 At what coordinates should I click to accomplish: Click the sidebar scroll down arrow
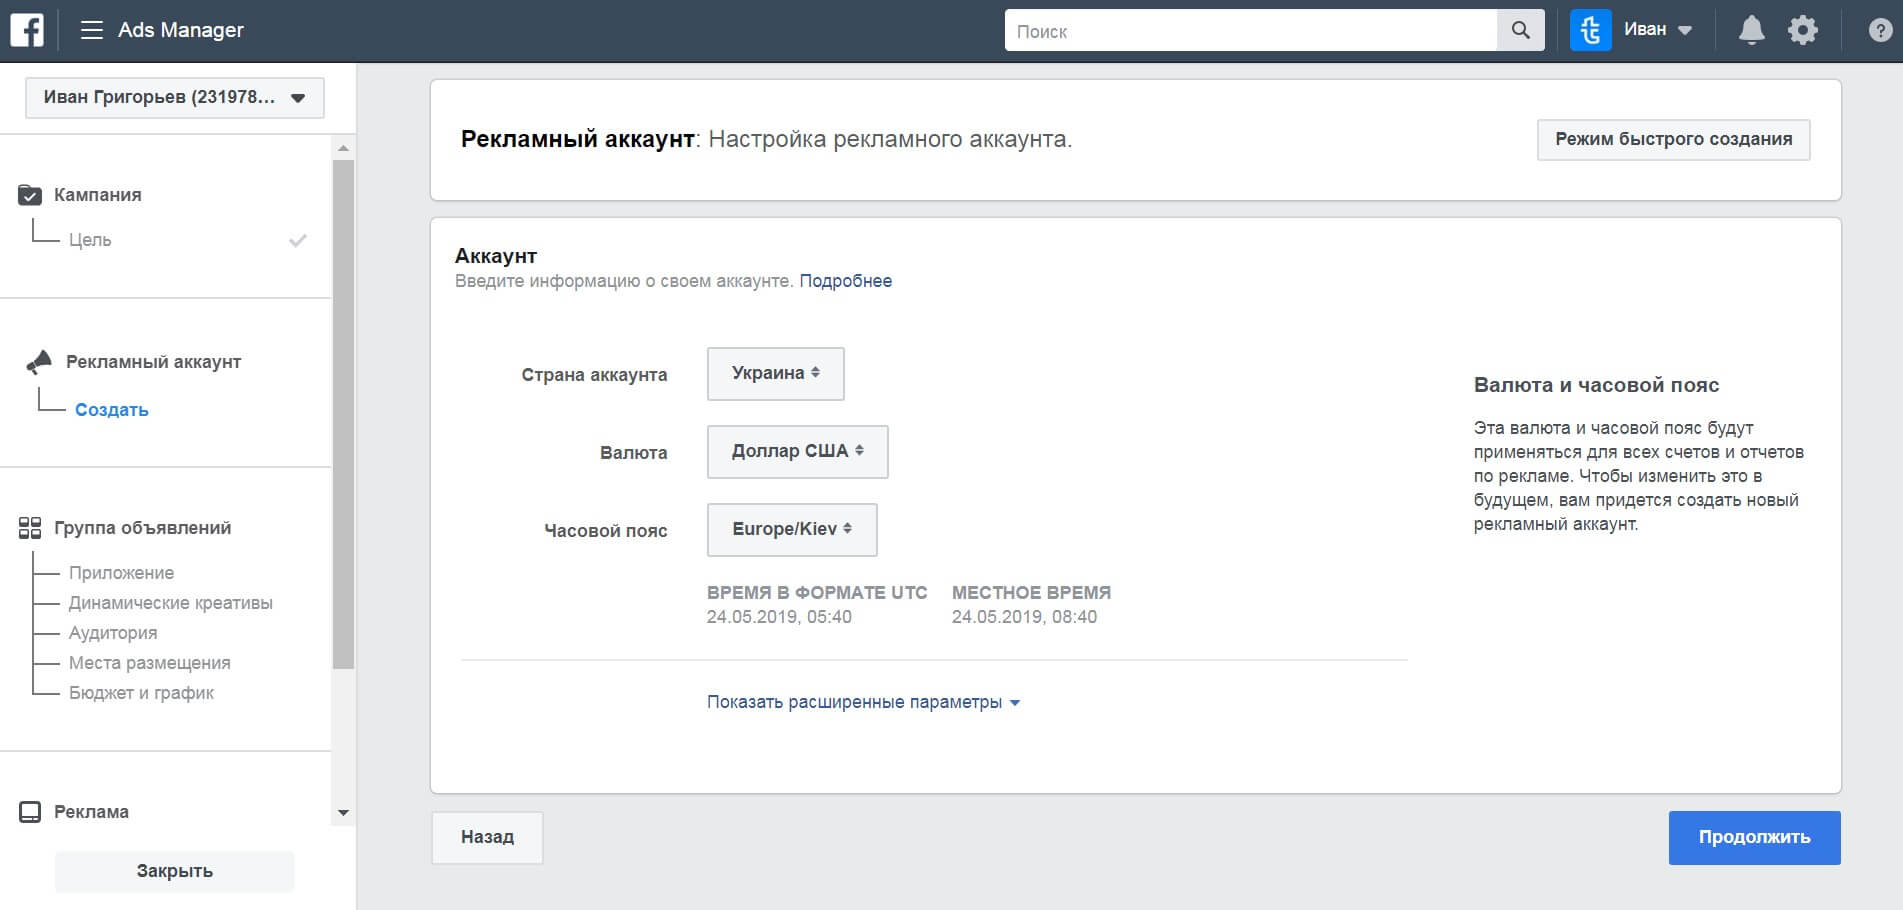pyautogui.click(x=343, y=813)
